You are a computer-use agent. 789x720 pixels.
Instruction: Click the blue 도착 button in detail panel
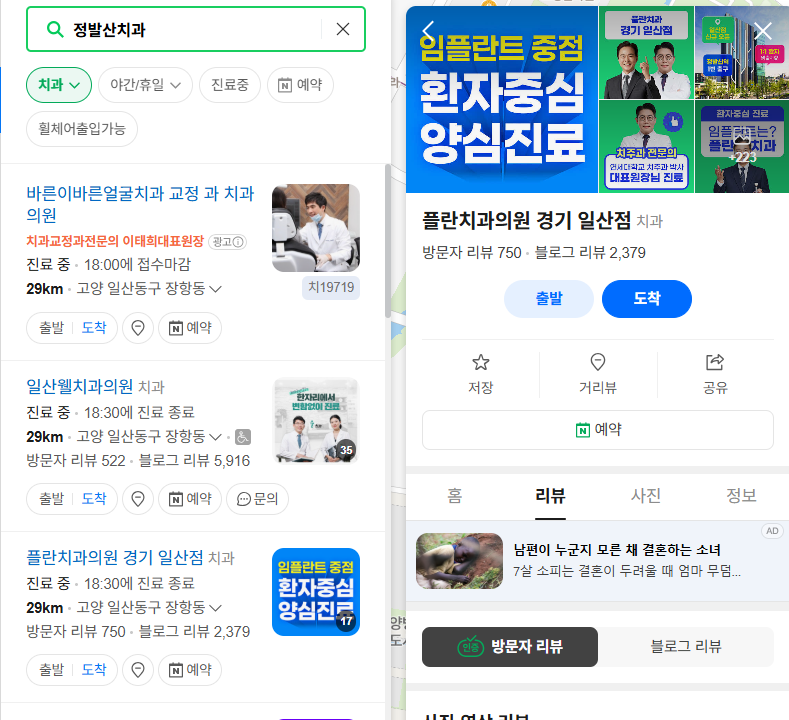pyautogui.click(x=647, y=299)
